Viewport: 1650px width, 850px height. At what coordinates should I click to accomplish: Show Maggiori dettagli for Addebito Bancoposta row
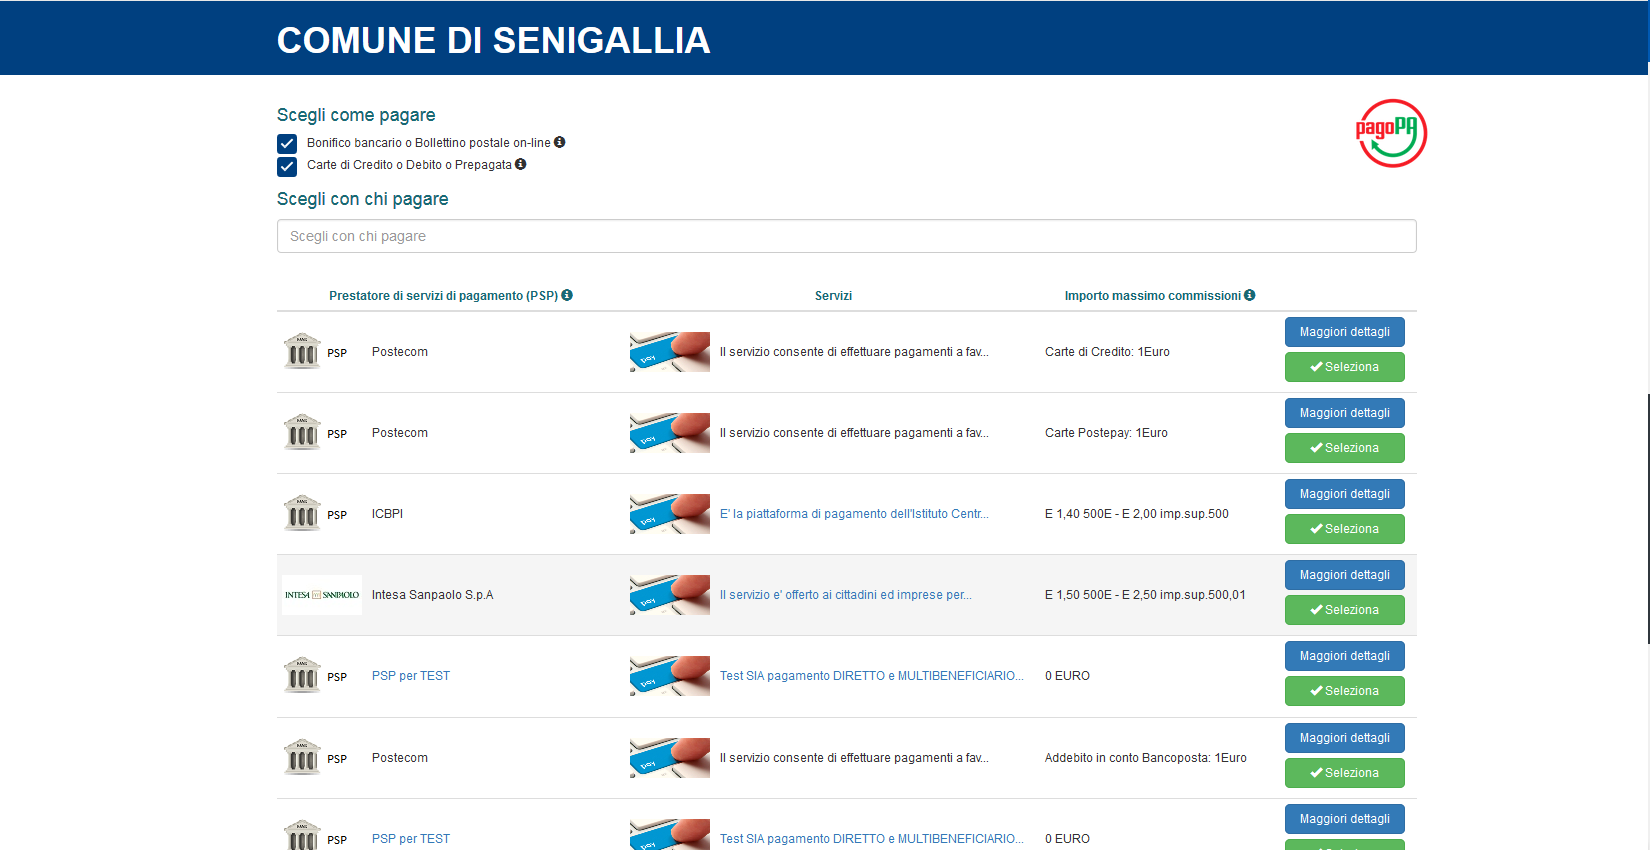(x=1344, y=738)
